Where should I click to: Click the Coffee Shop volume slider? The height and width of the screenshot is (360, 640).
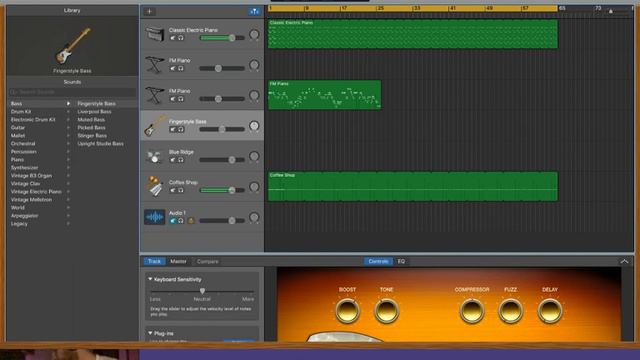tap(222, 190)
